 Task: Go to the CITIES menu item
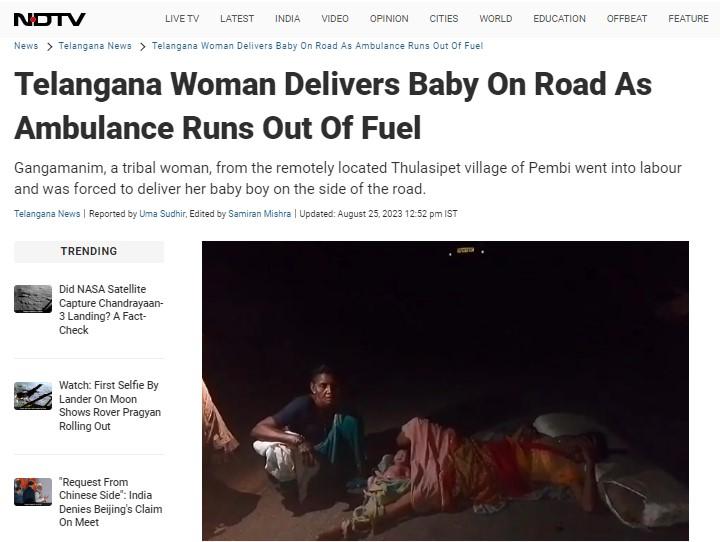(x=444, y=19)
